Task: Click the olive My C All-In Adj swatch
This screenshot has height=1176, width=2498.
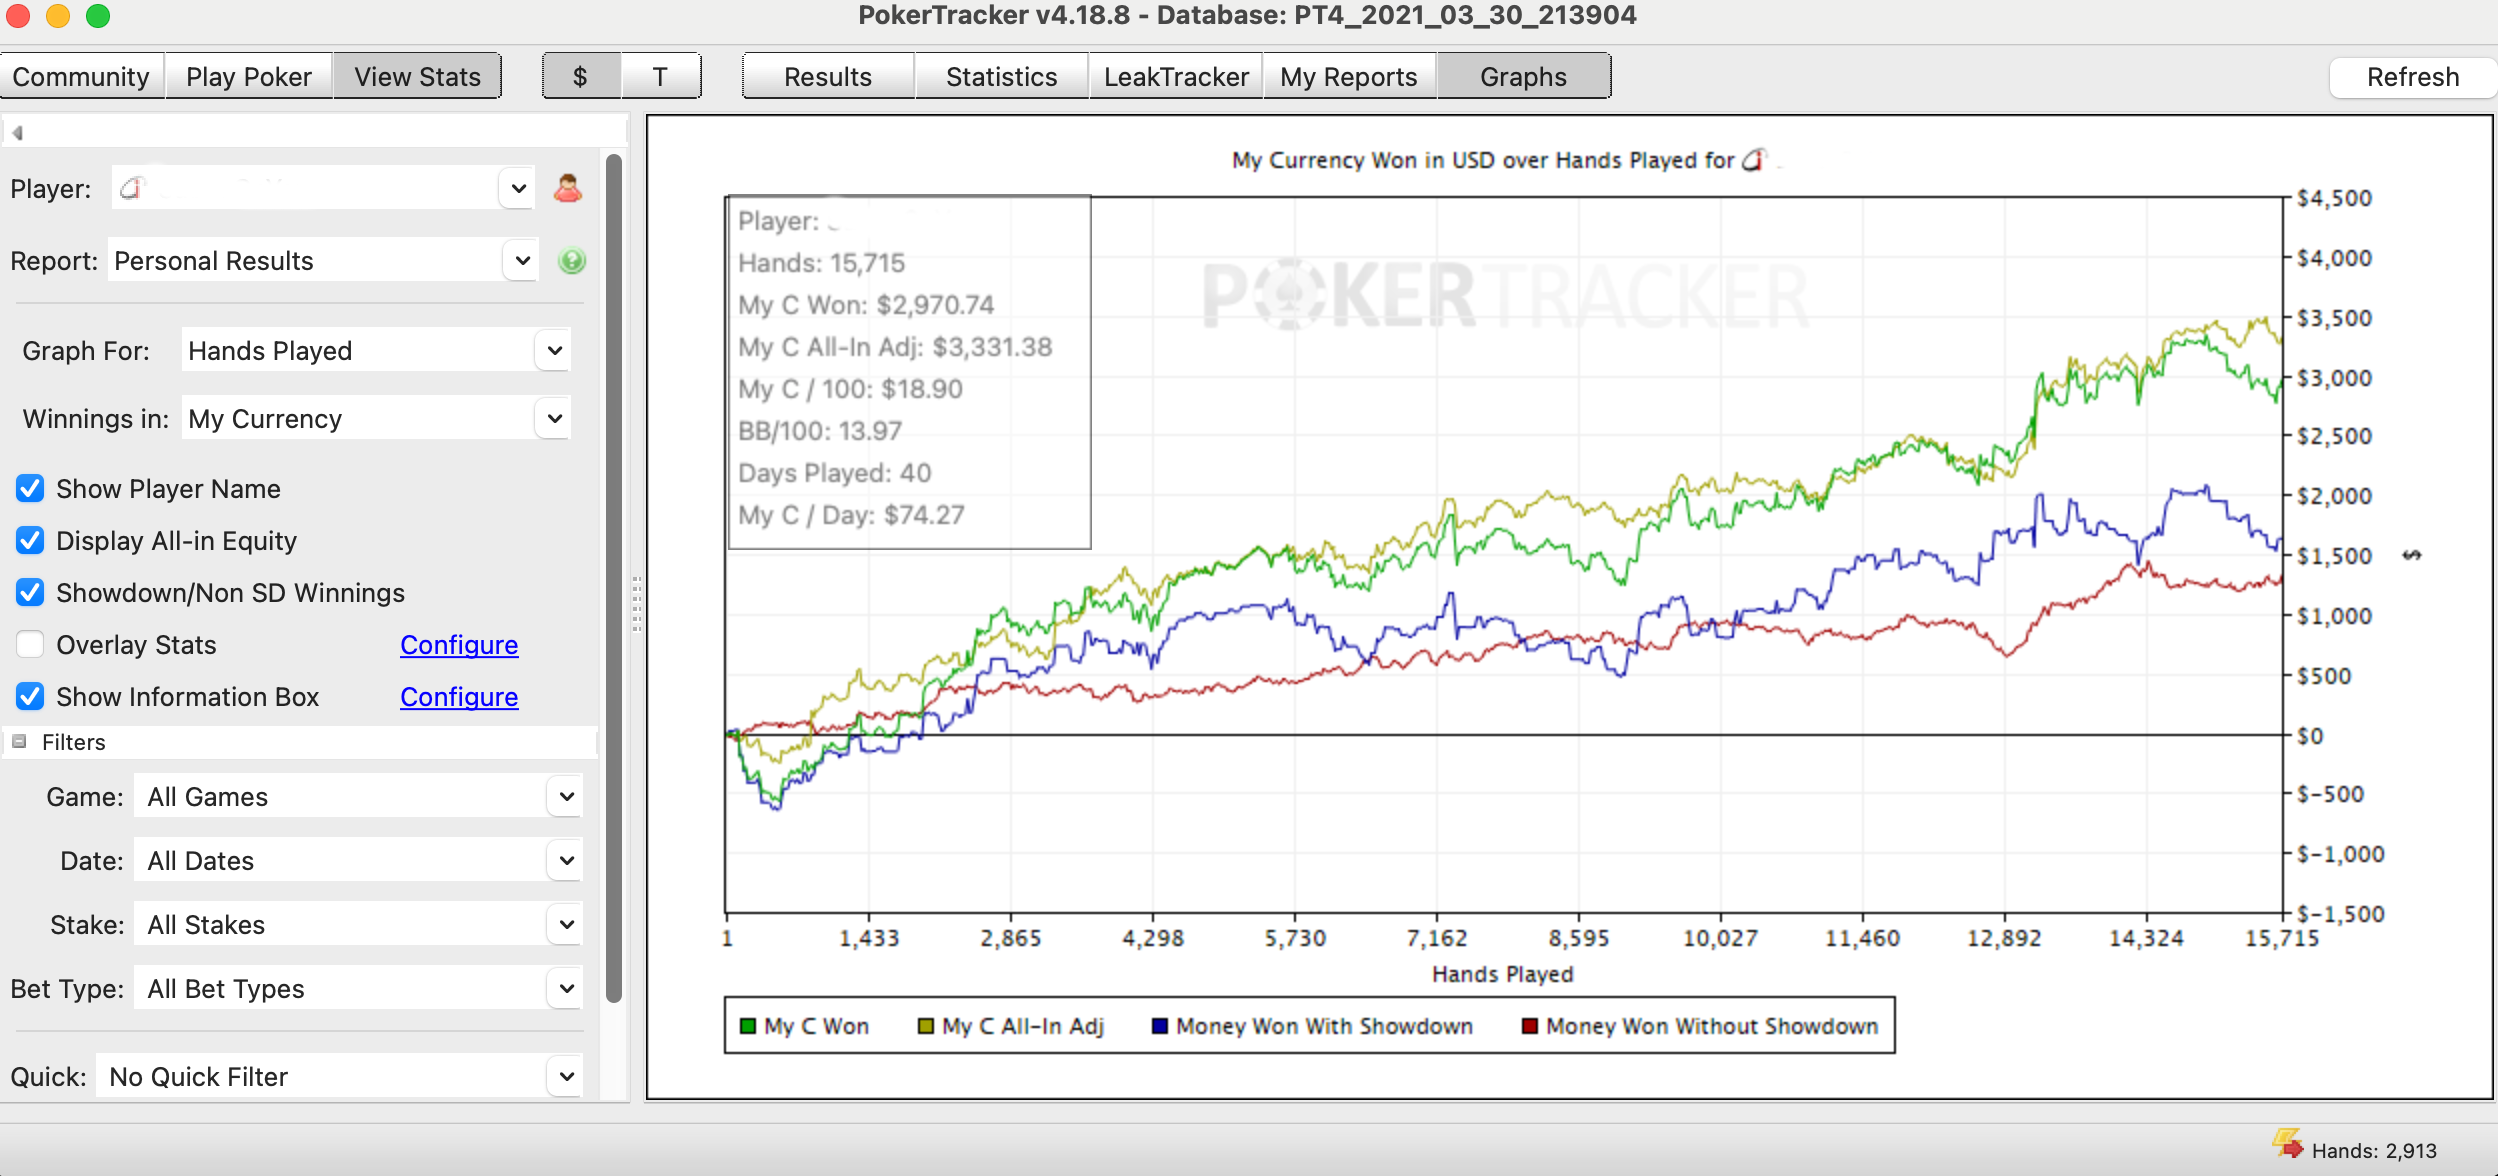Action: [x=926, y=1026]
